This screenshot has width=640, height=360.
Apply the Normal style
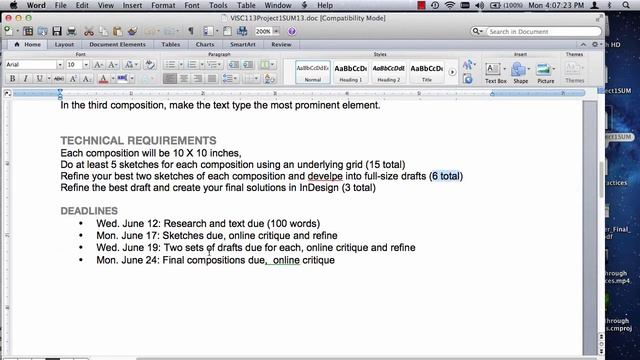pos(313,72)
